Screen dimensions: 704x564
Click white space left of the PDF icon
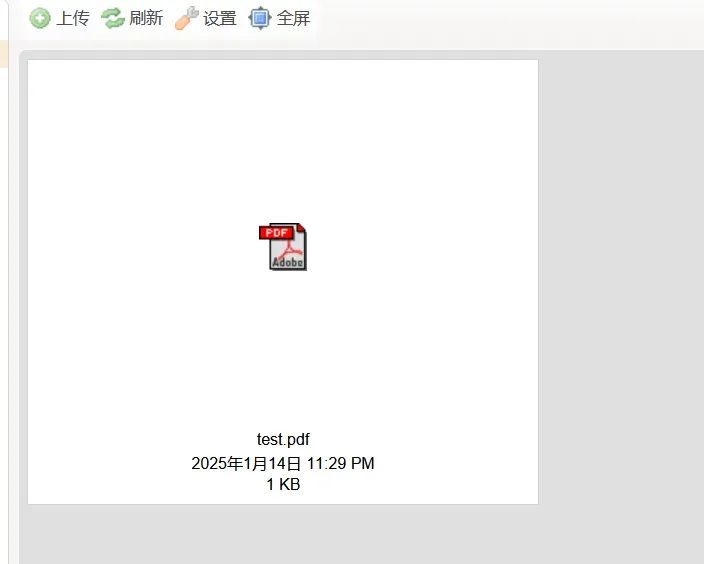(x=144, y=247)
